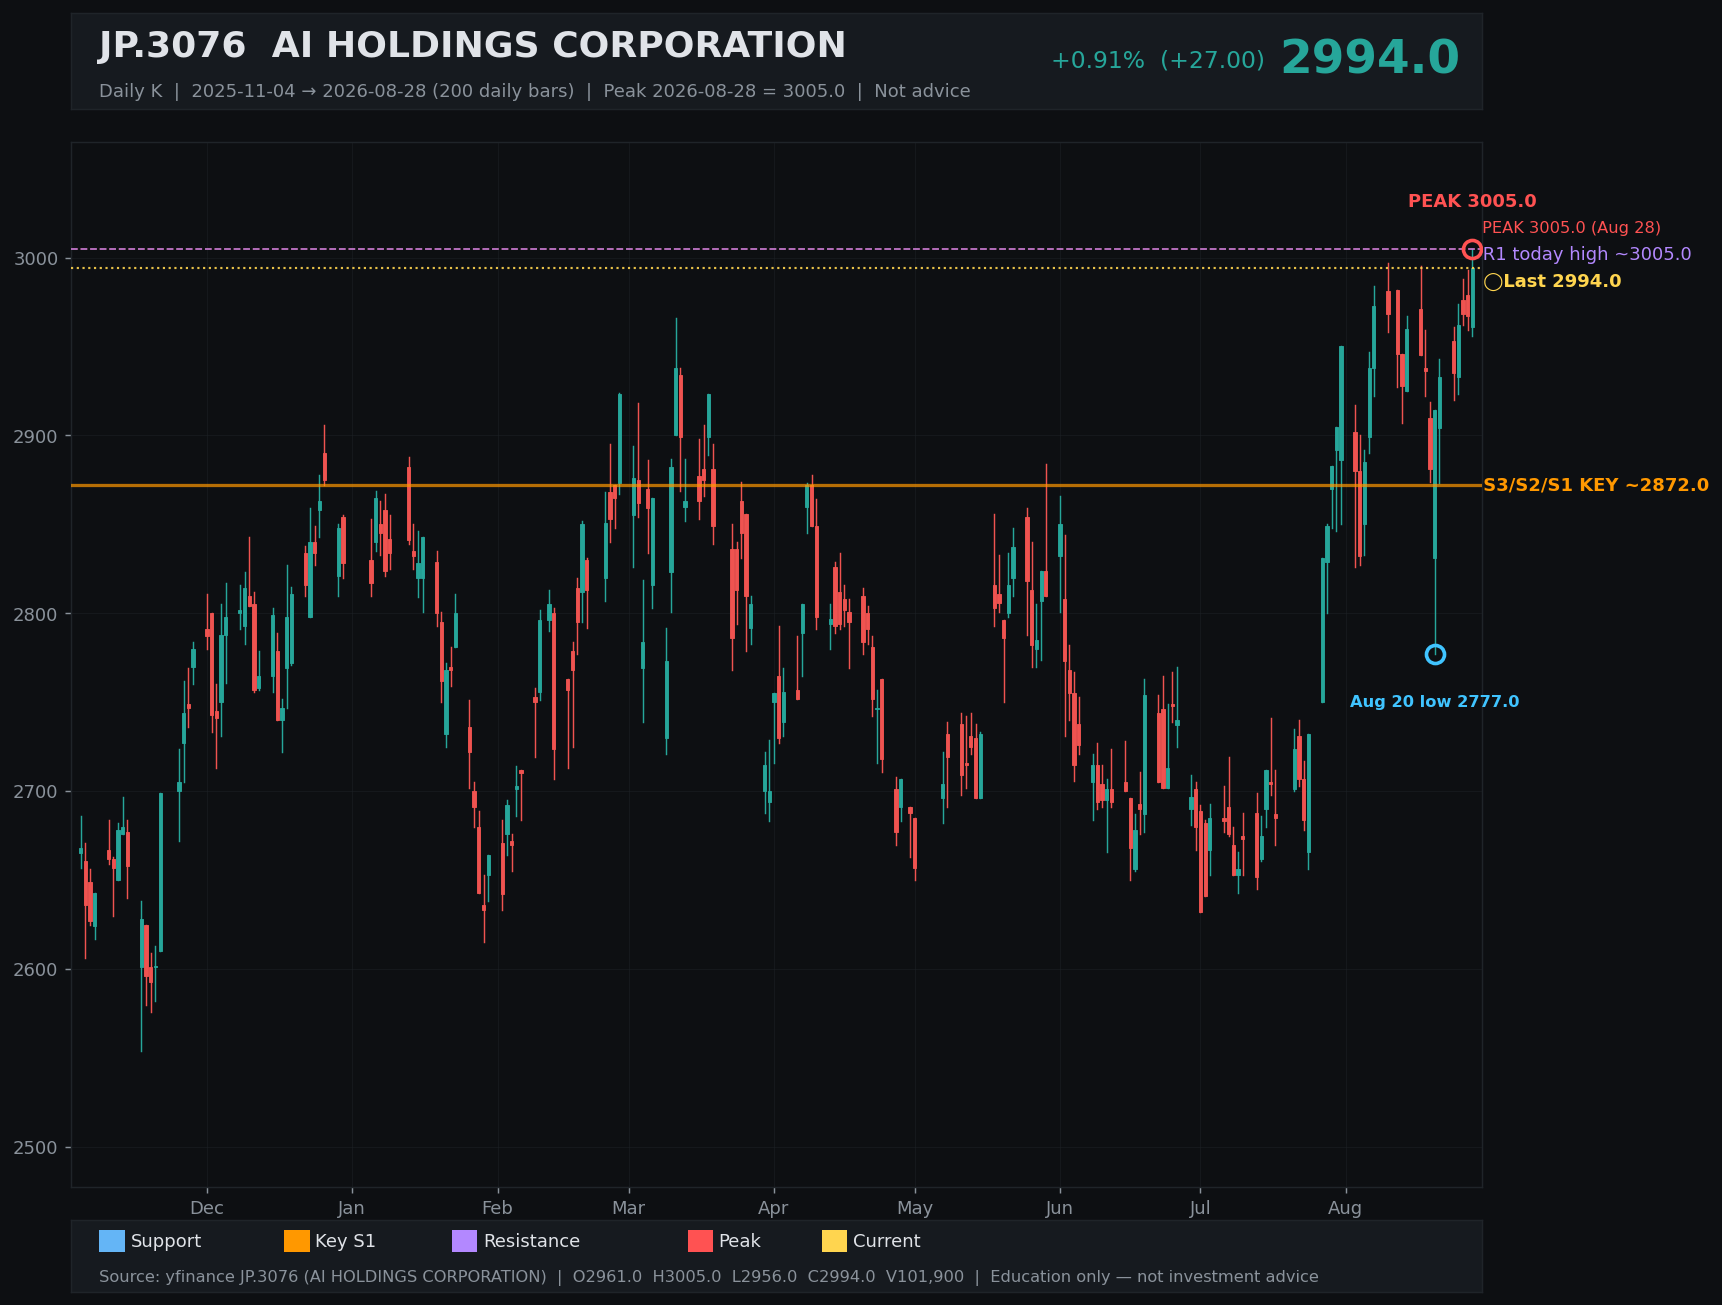
Task: Select the "Jan" x-axis label
Action: click(351, 1208)
